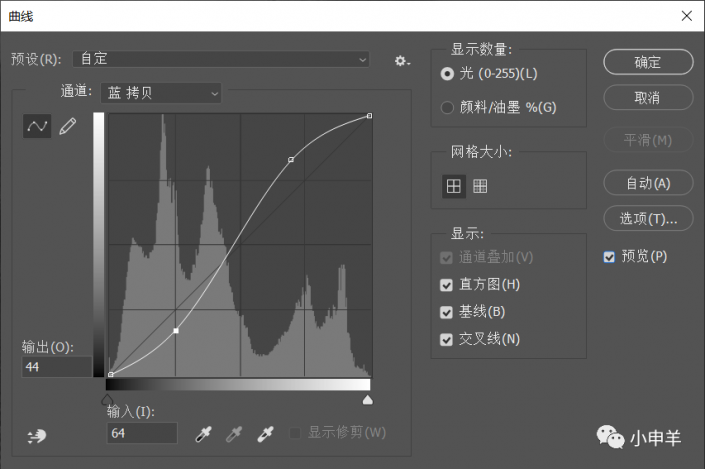This screenshot has height=469, width=705.
Task: Activate the on-image adjustment hand tool
Action: [x=39, y=435]
